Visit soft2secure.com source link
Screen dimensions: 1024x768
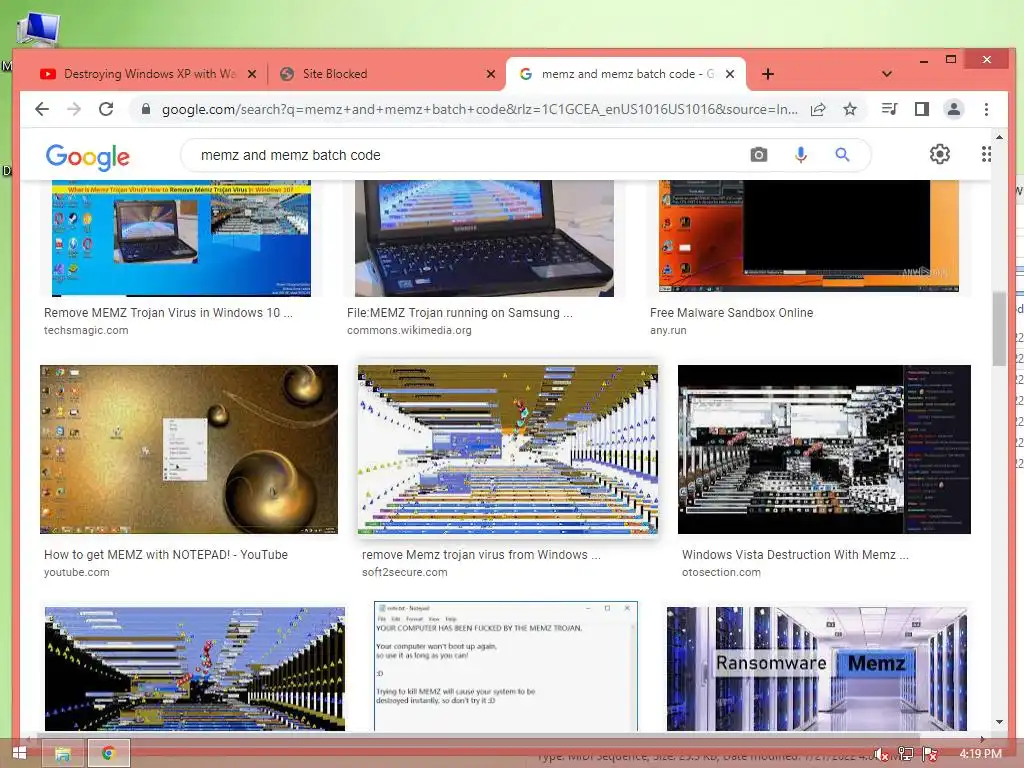coord(404,572)
